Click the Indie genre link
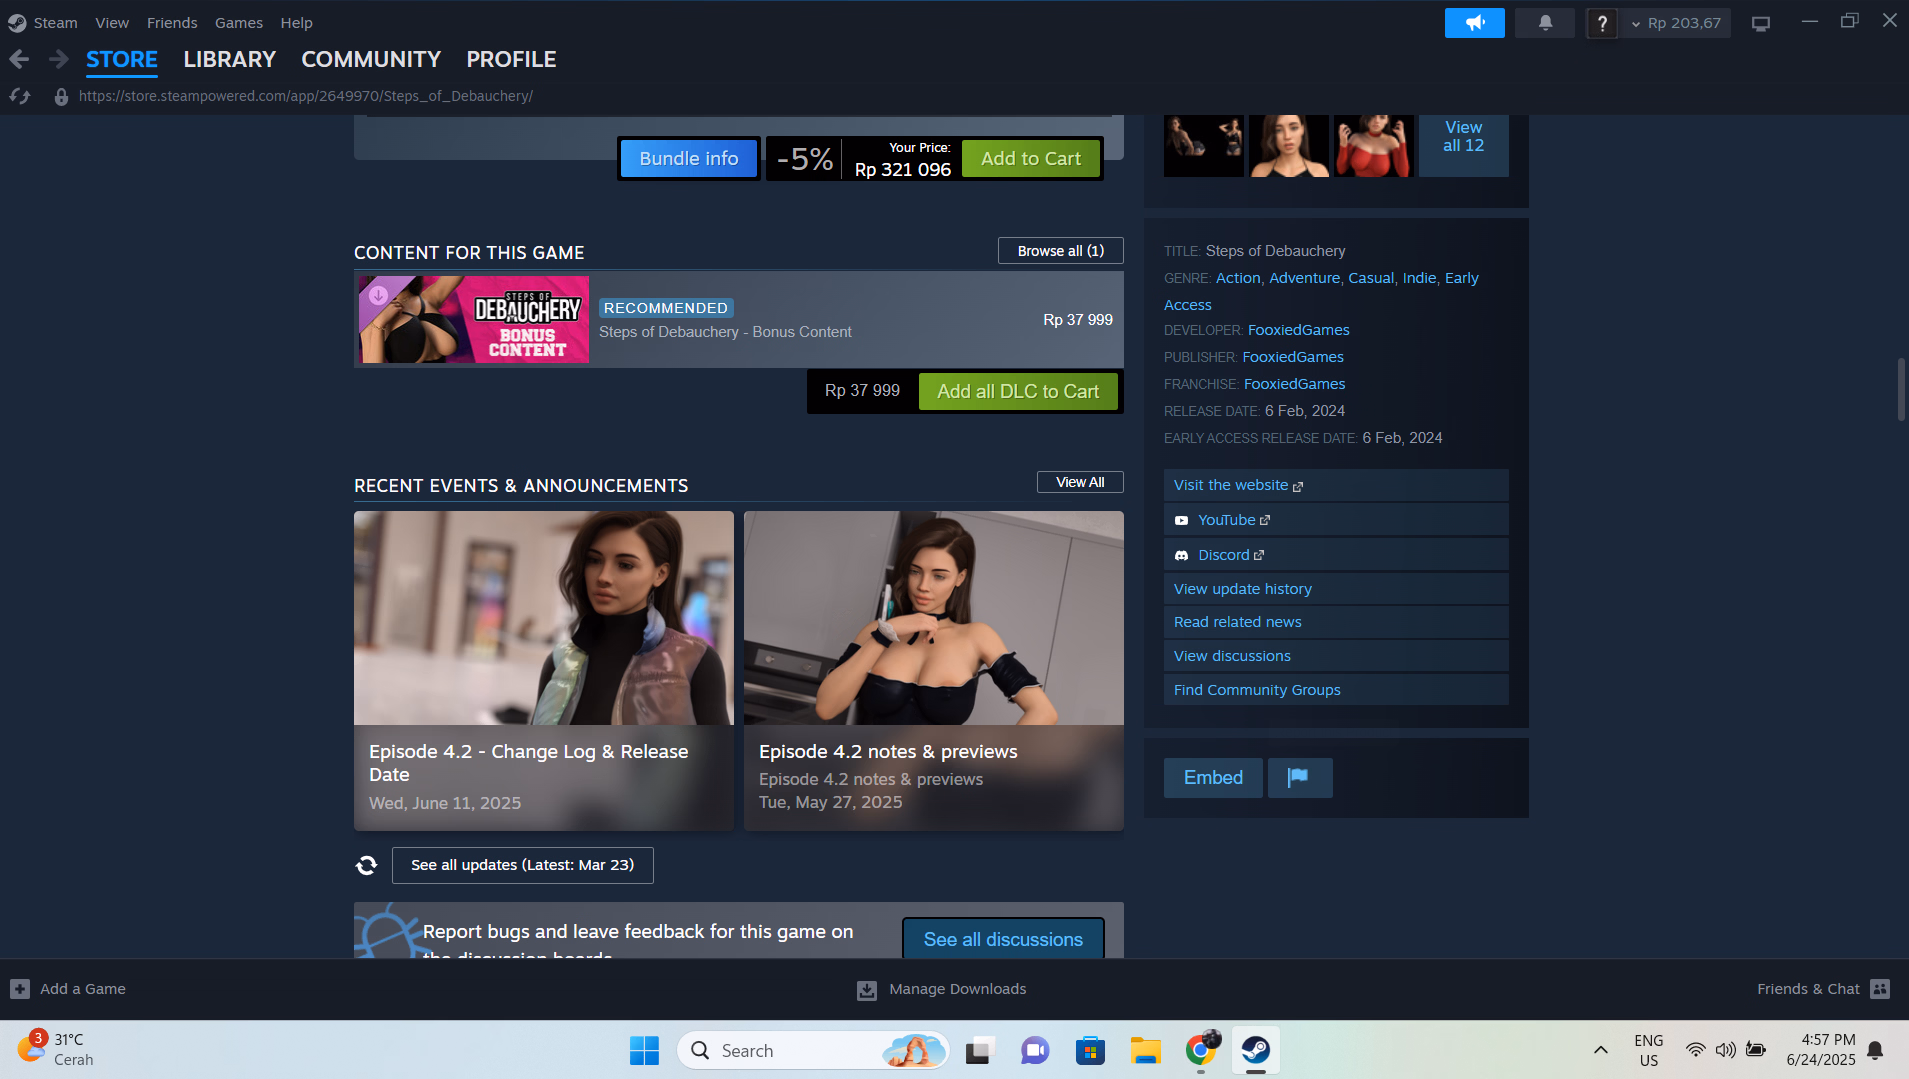The image size is (1909, 1079). (x=1419, y=278)
